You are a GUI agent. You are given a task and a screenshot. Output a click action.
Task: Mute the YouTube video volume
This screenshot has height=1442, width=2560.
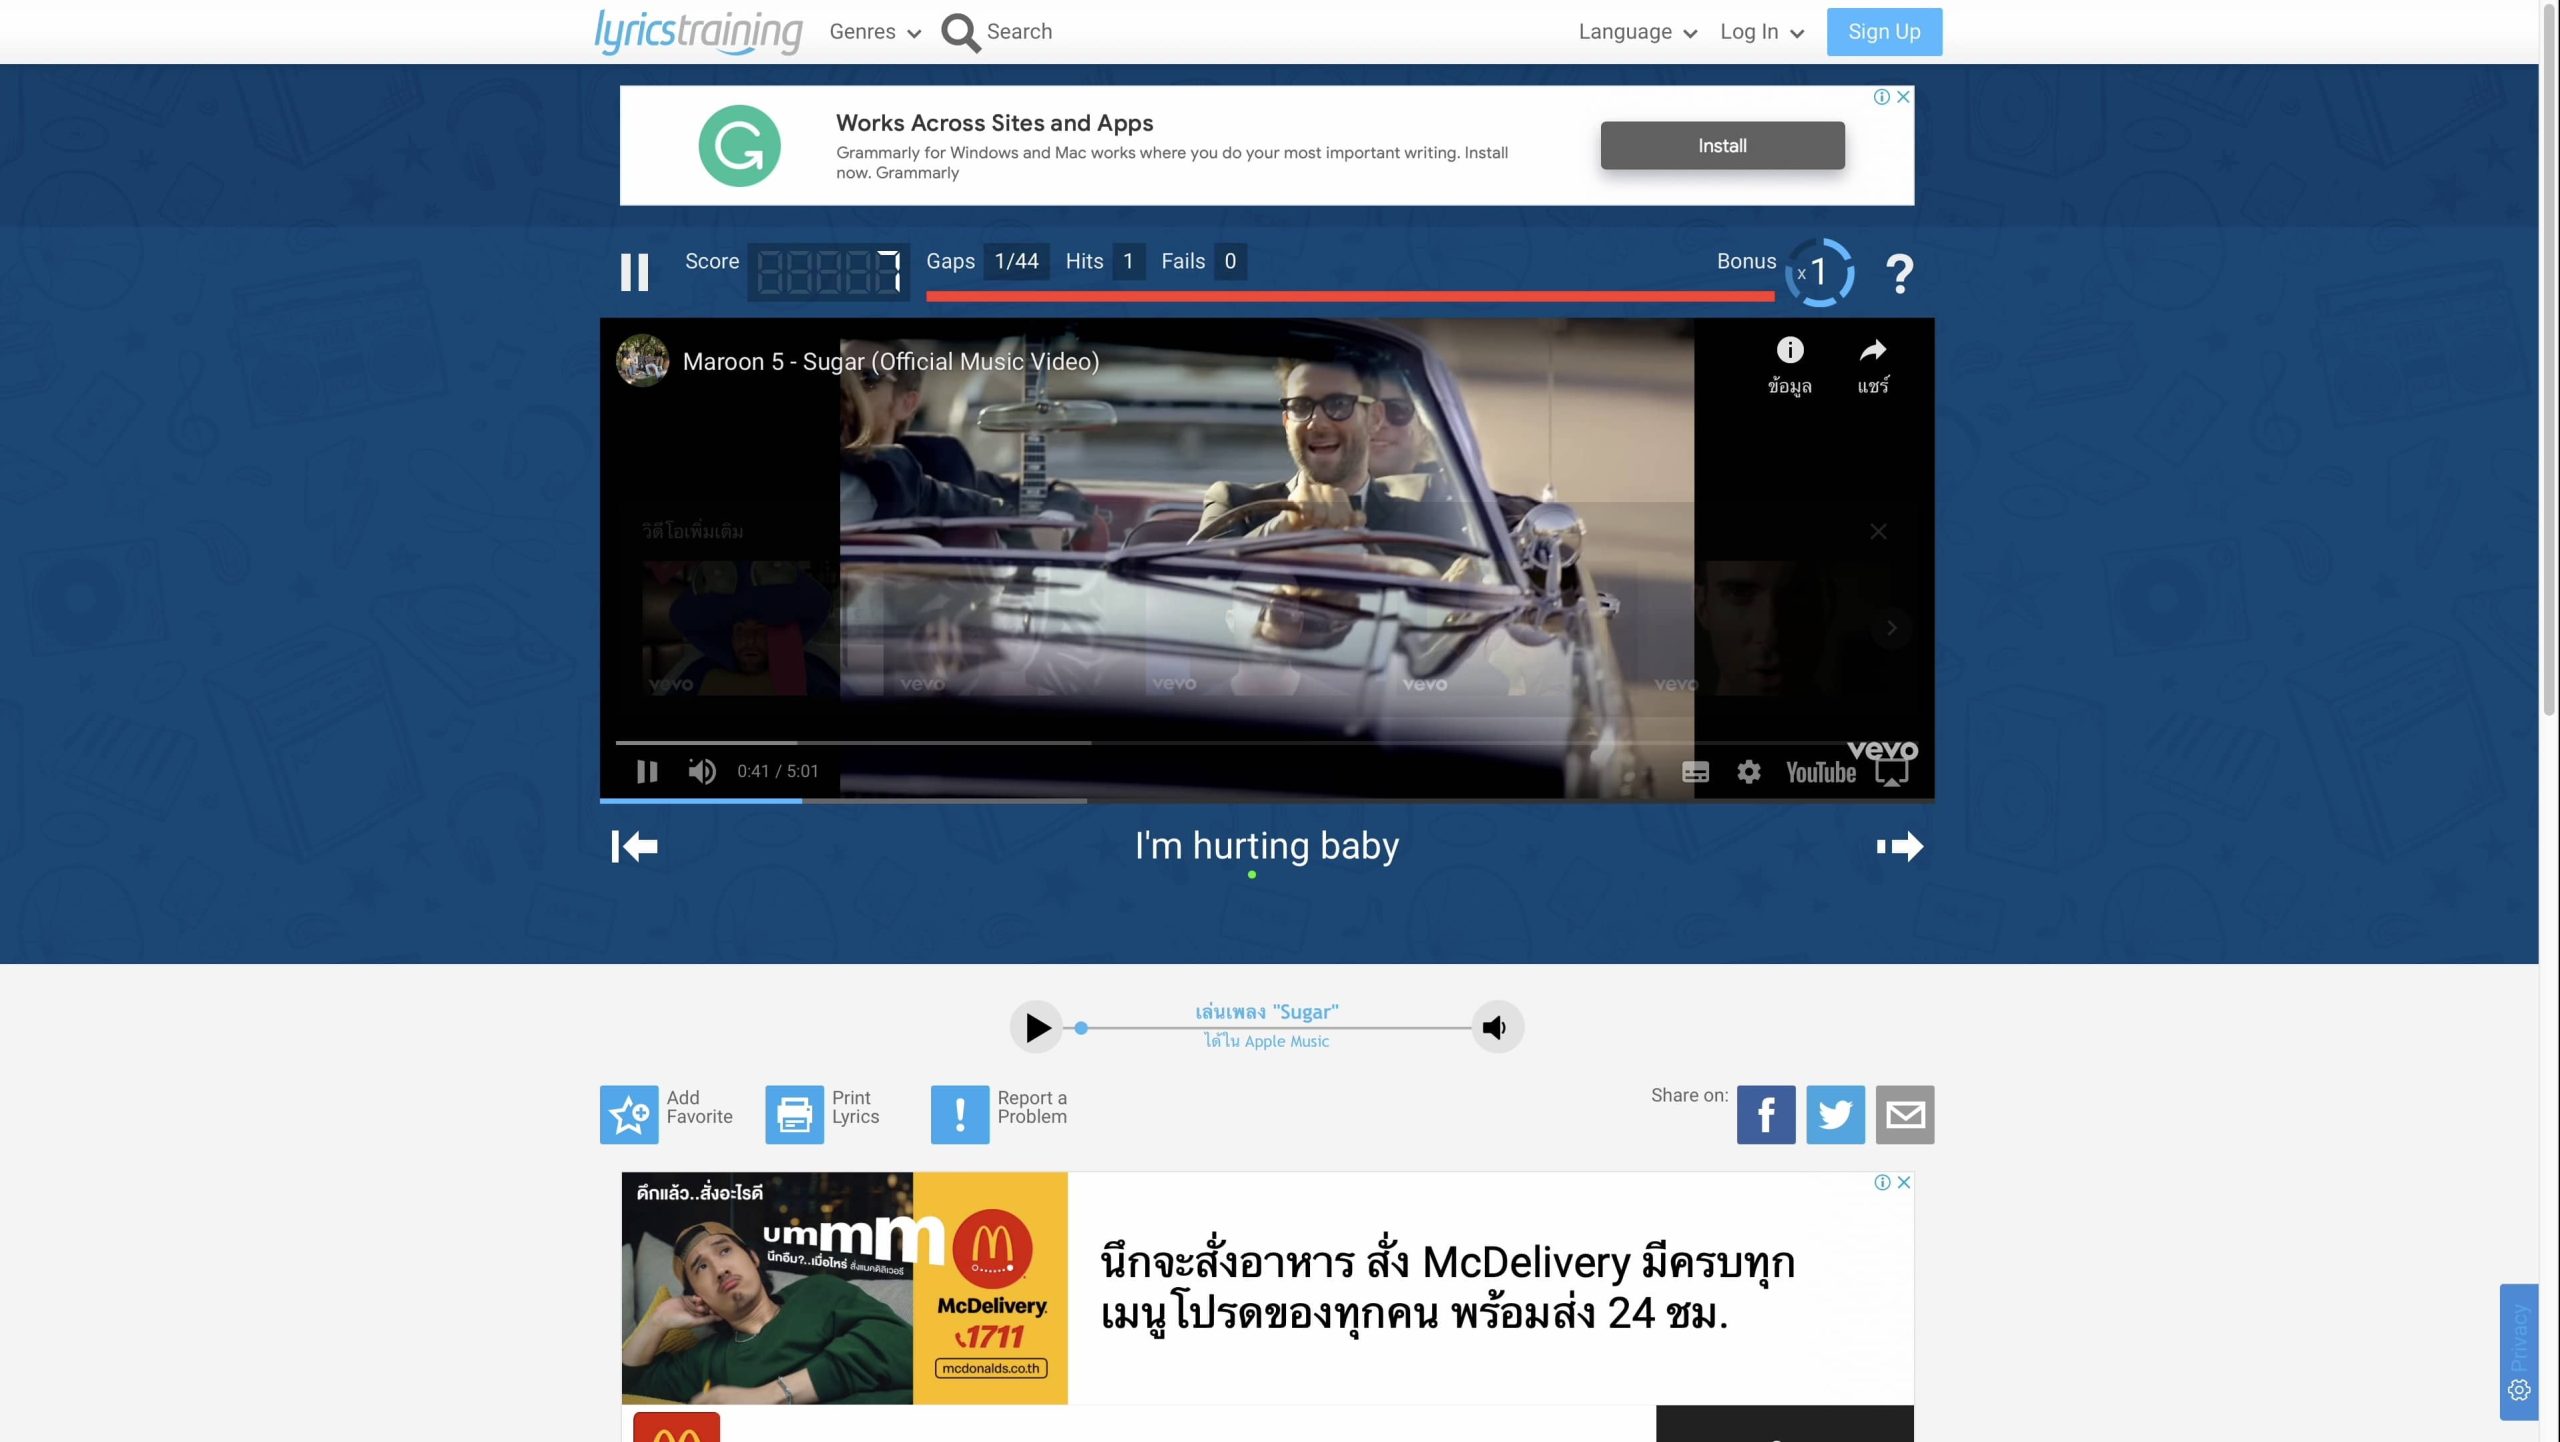[701, 771]
